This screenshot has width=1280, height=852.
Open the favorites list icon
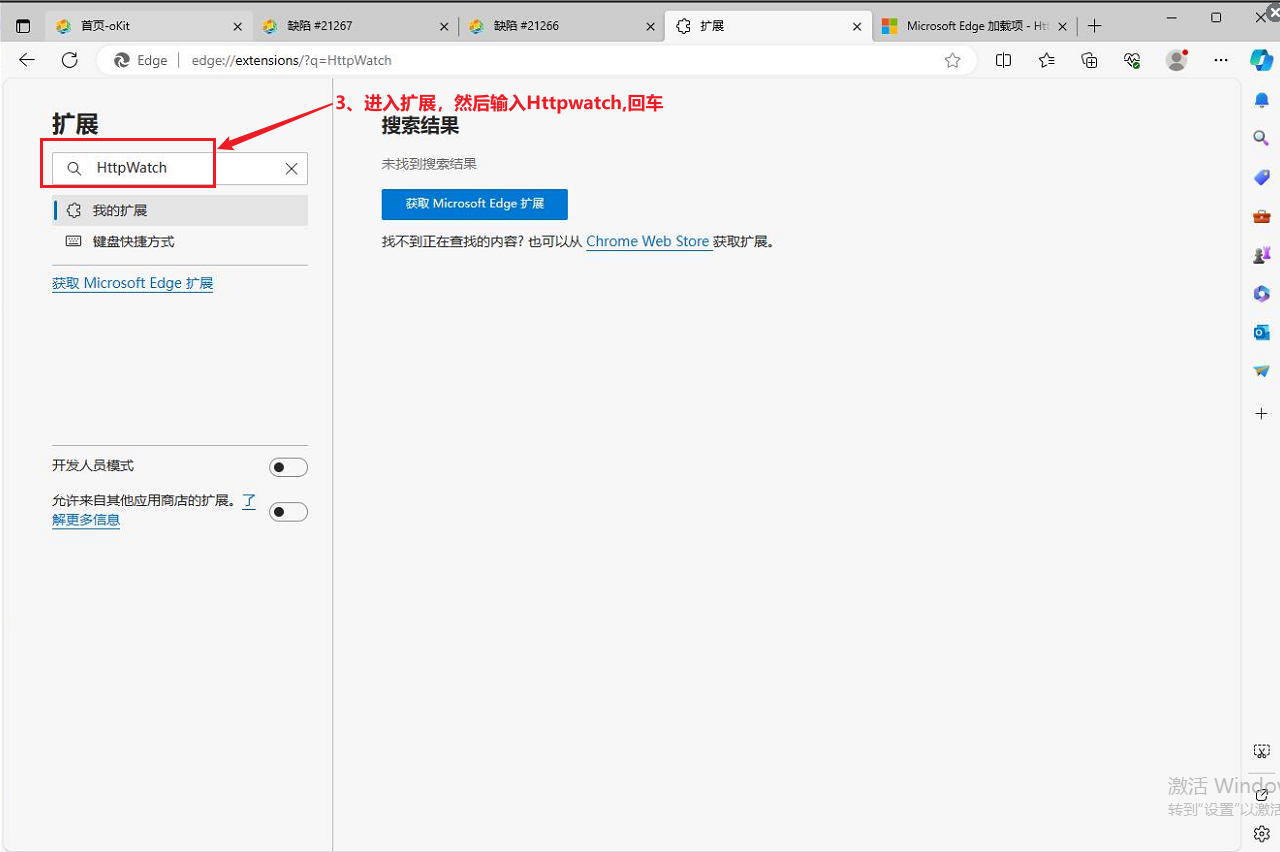tap(1046, 60)
